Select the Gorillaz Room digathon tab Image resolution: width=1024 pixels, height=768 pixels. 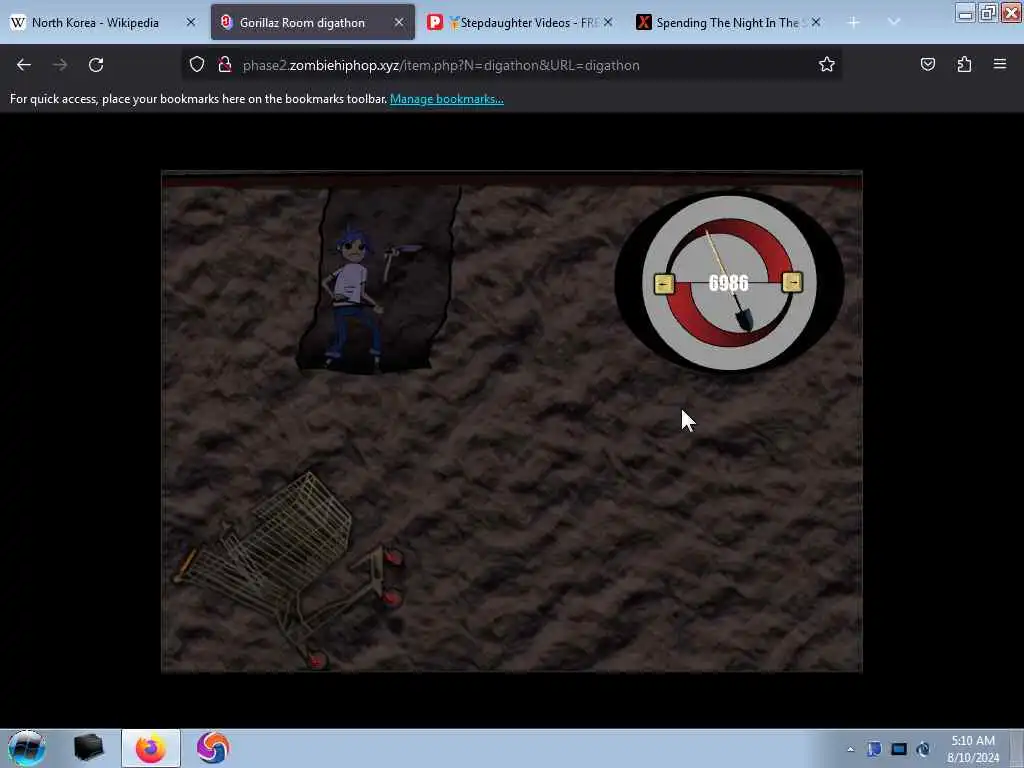pos(312,23)
